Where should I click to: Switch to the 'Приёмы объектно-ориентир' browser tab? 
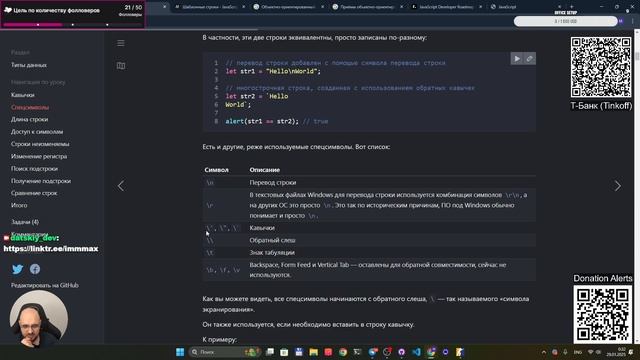[367, 7]
